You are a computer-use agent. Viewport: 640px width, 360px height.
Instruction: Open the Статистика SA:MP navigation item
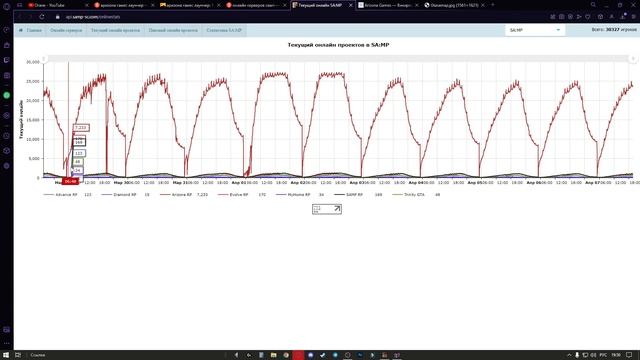(x=224, y=30)
